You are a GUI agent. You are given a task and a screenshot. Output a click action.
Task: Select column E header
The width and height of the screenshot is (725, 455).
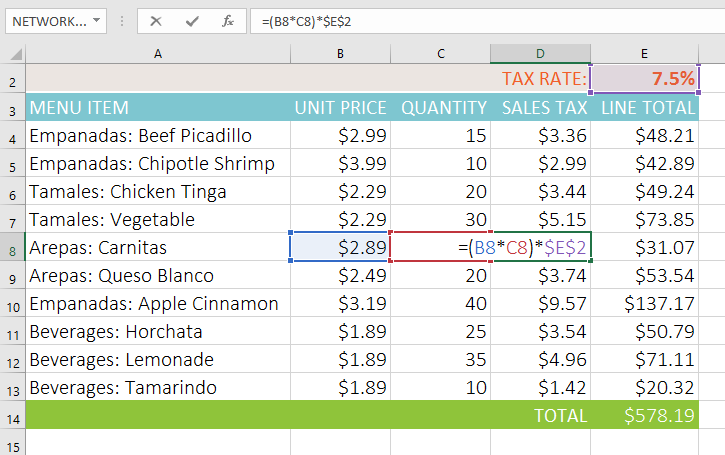[x=644, y=53]
